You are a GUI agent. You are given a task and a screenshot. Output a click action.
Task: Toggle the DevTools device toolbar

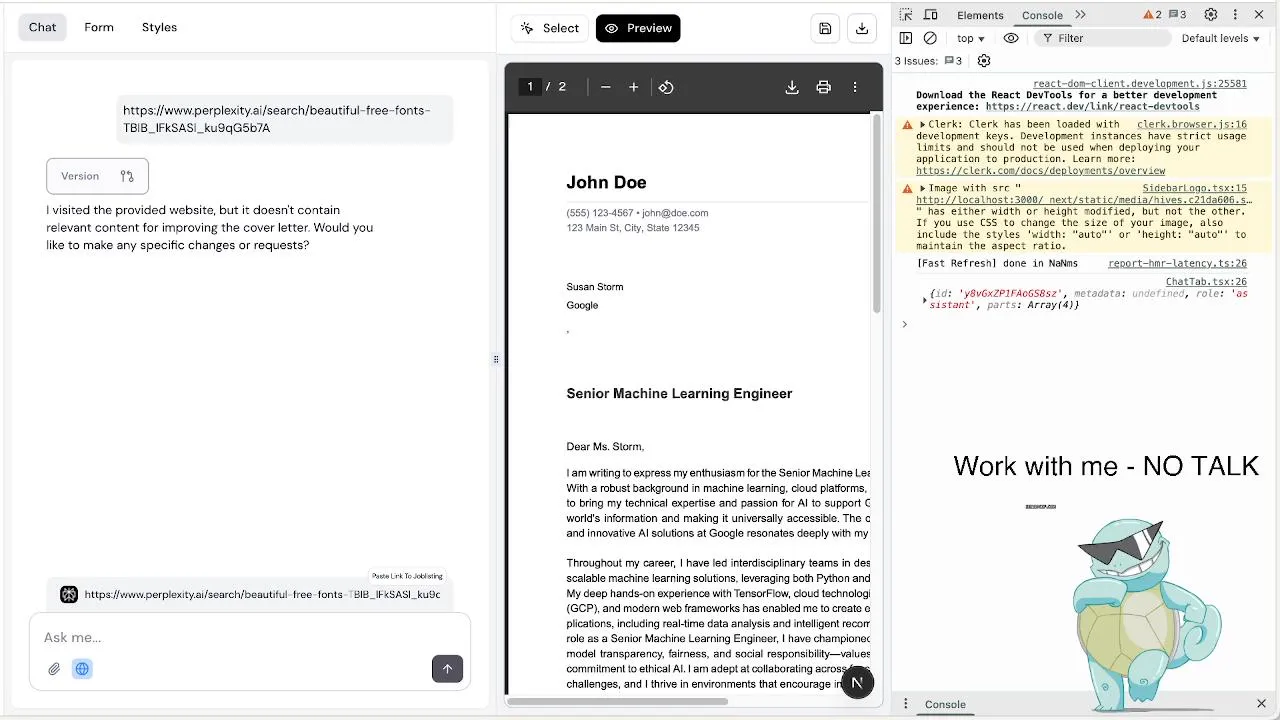[x=931, y=15]
